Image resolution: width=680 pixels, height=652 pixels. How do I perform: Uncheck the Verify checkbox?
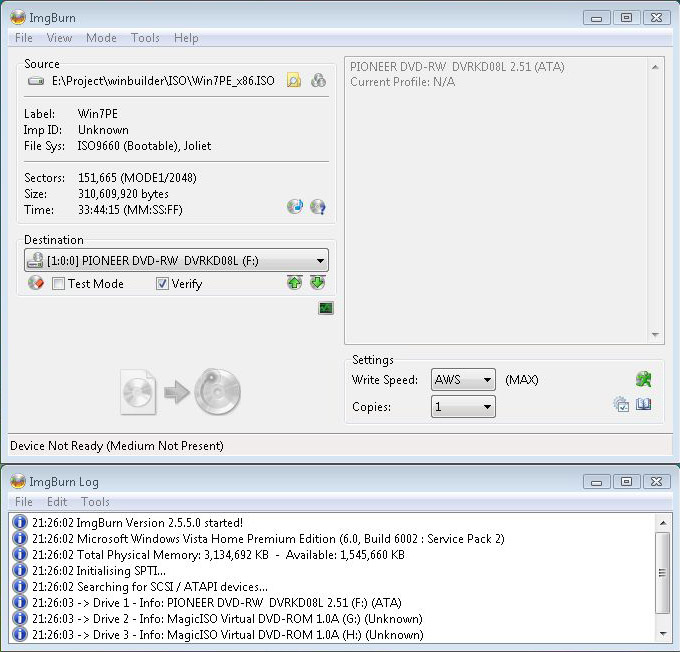(162, 284)
